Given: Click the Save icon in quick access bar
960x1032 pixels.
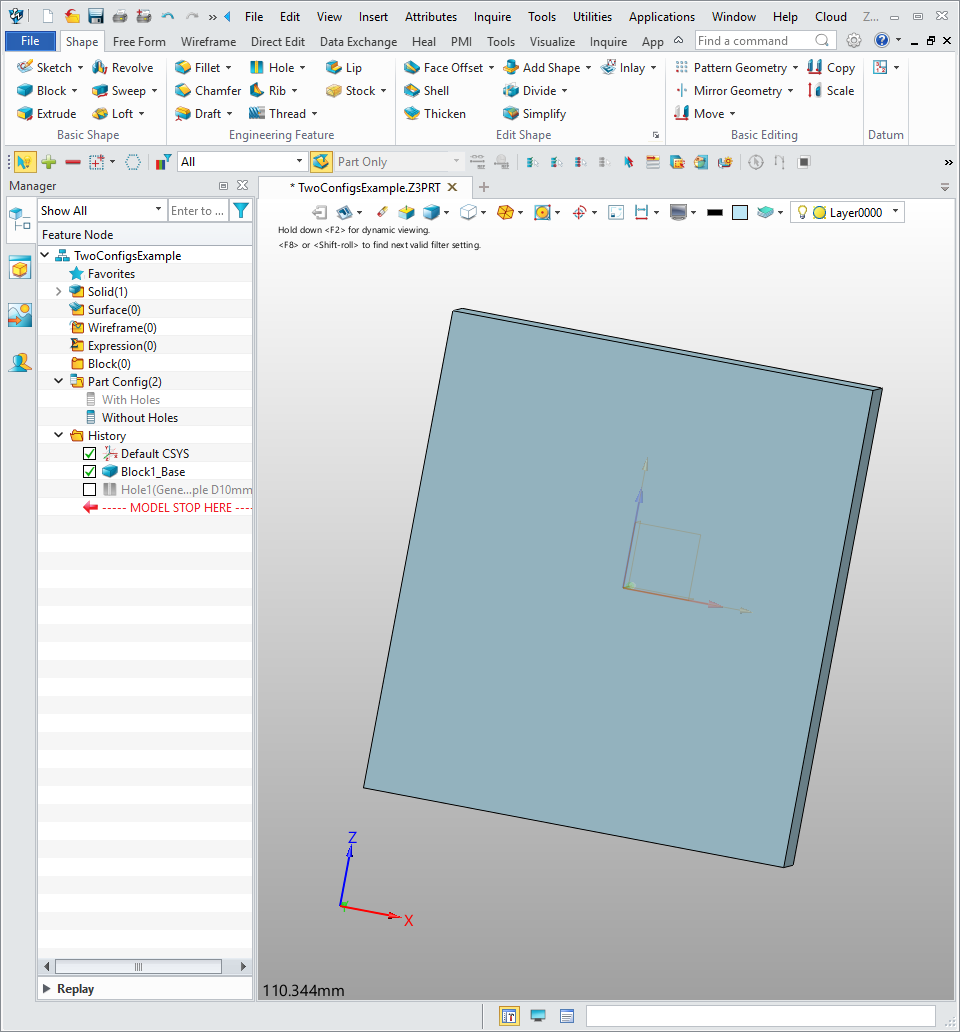Looking at the screenshot, I should pos(96,16).
